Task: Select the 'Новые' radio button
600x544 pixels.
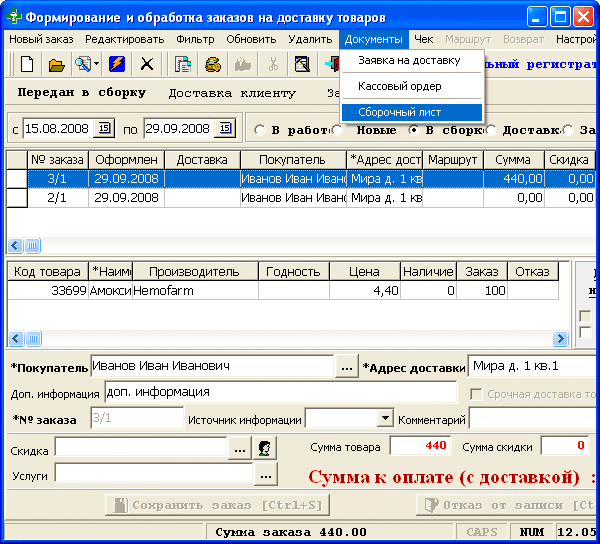Action: 338,129
